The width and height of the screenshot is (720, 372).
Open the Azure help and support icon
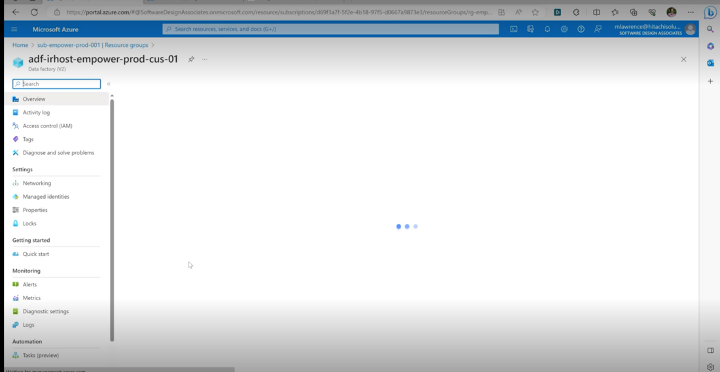point(581,29)
